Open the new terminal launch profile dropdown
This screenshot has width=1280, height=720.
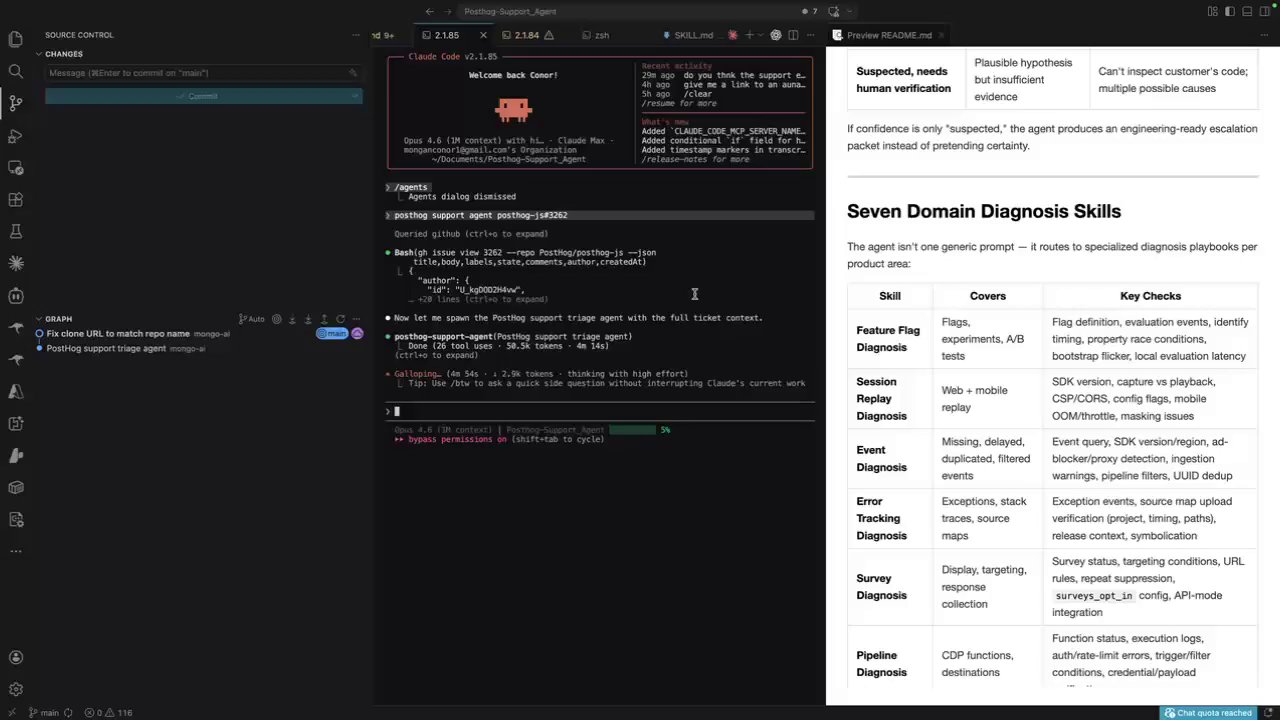(759, 35)
